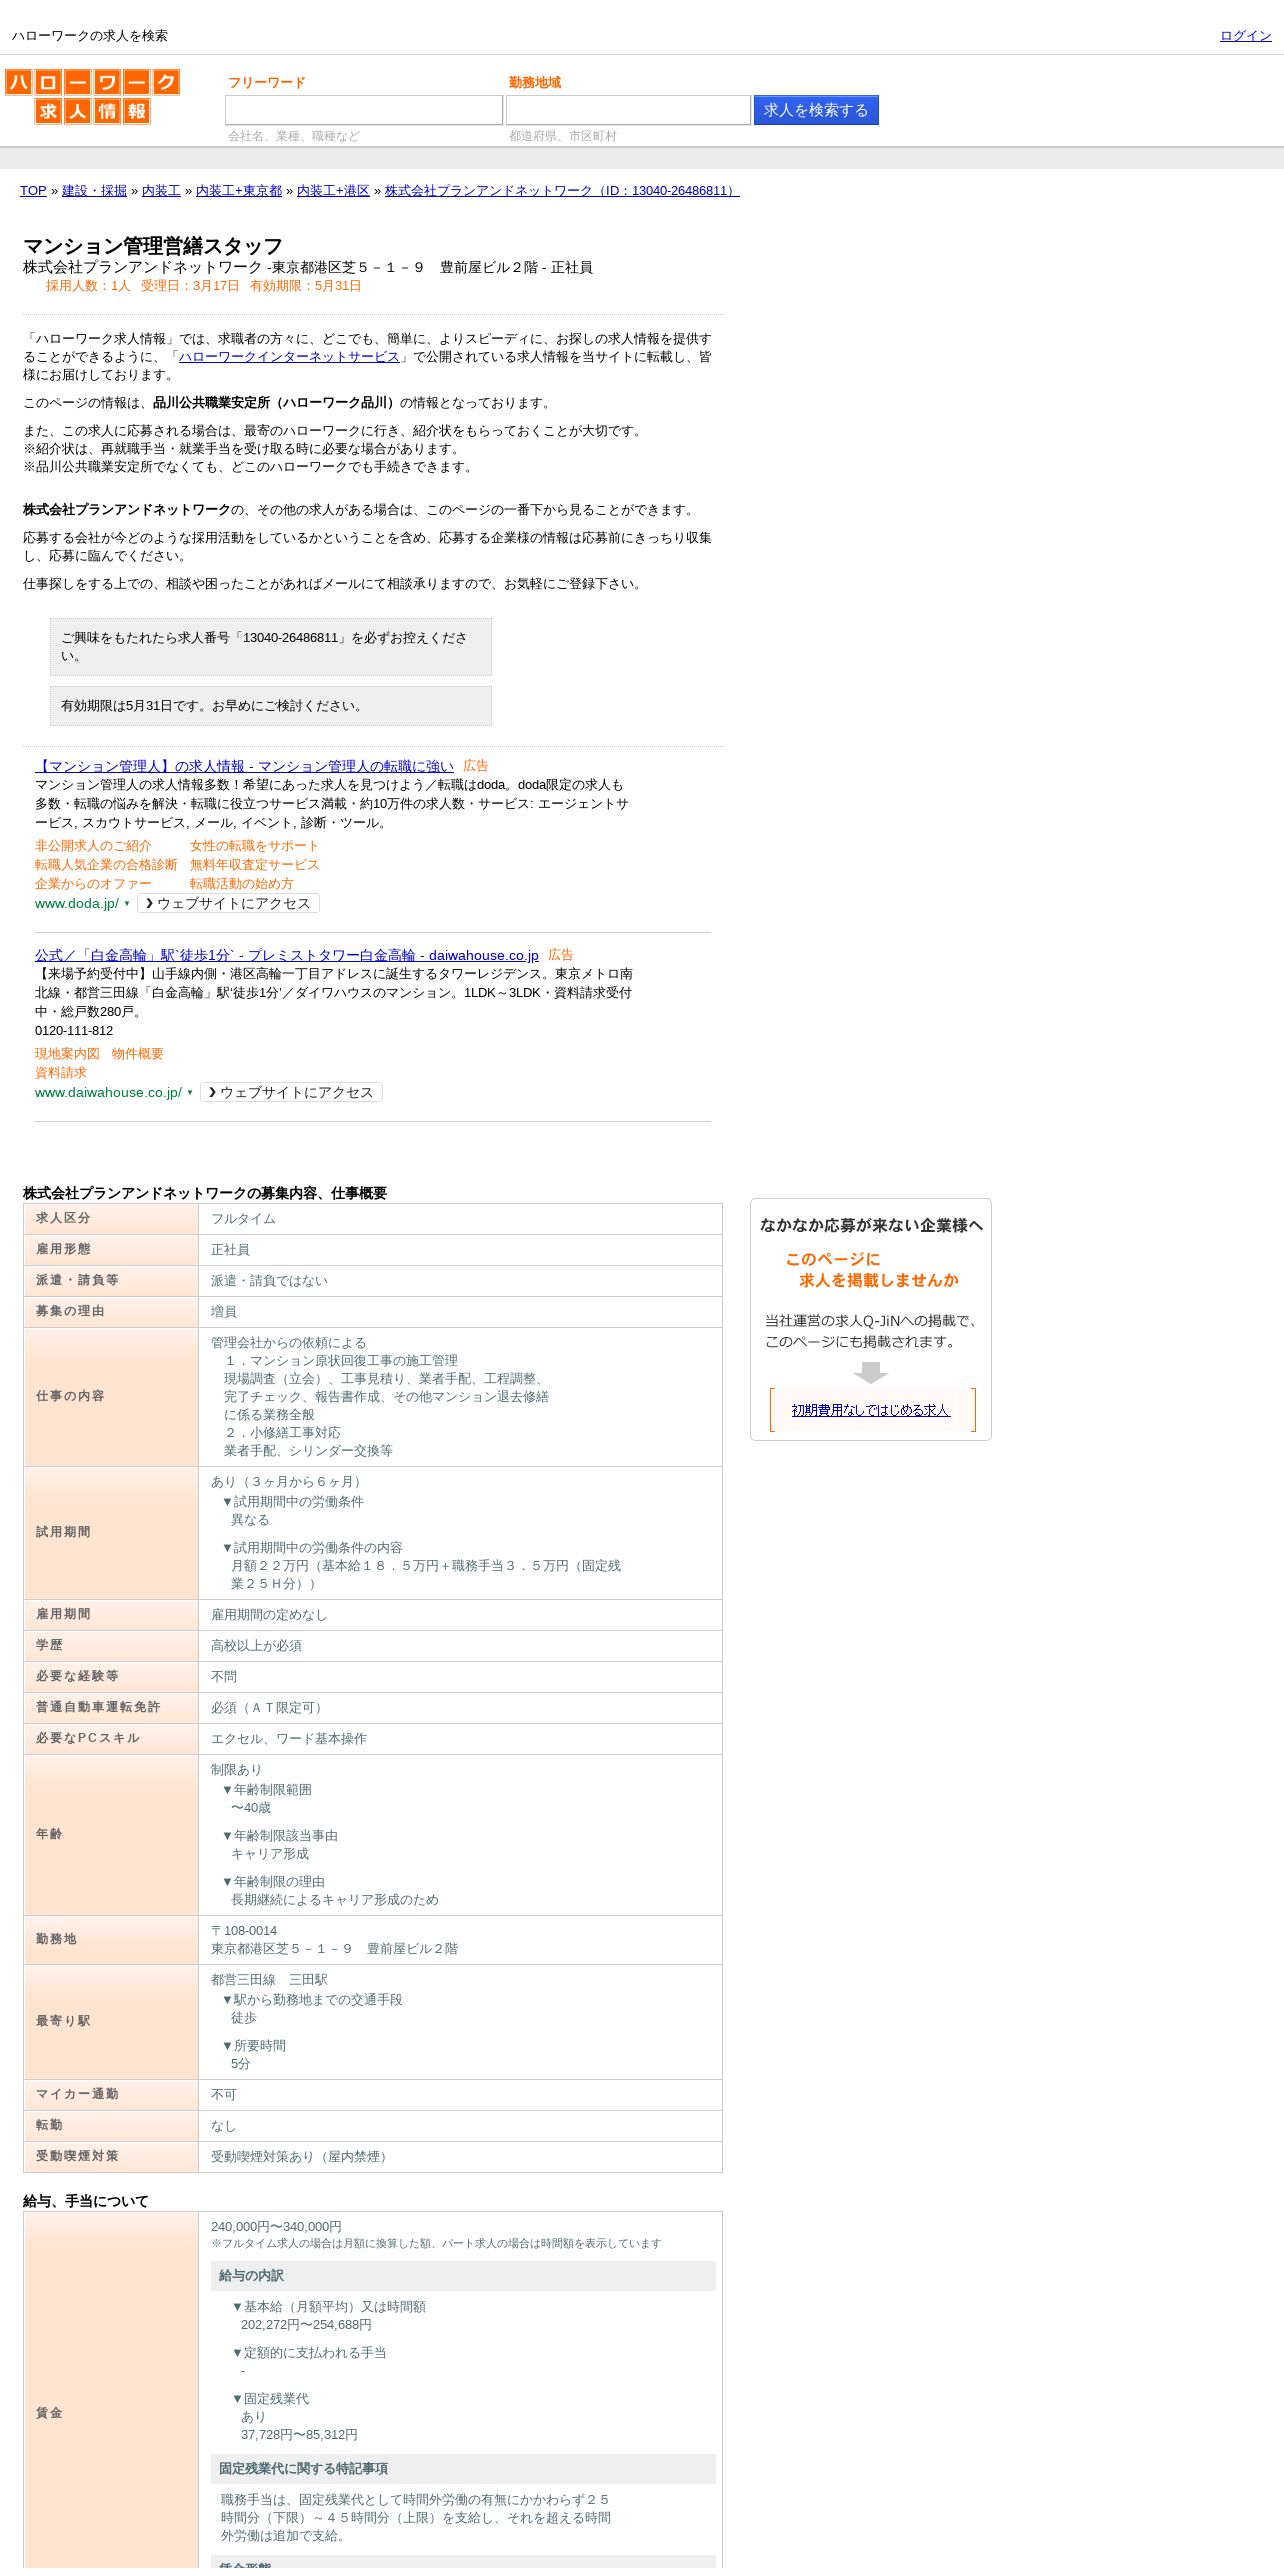
Task: Open ハローワークインターネットサービス link
Action: pos(289,357)
